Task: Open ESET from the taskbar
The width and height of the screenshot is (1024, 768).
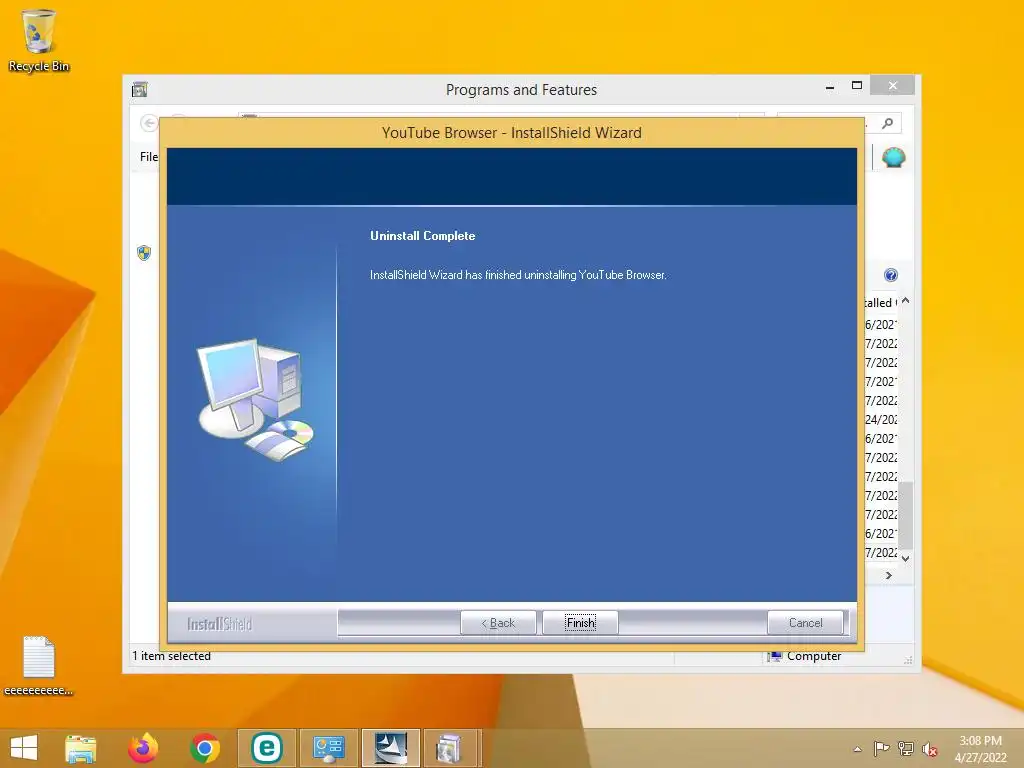Action: click(x=266, y=748)
